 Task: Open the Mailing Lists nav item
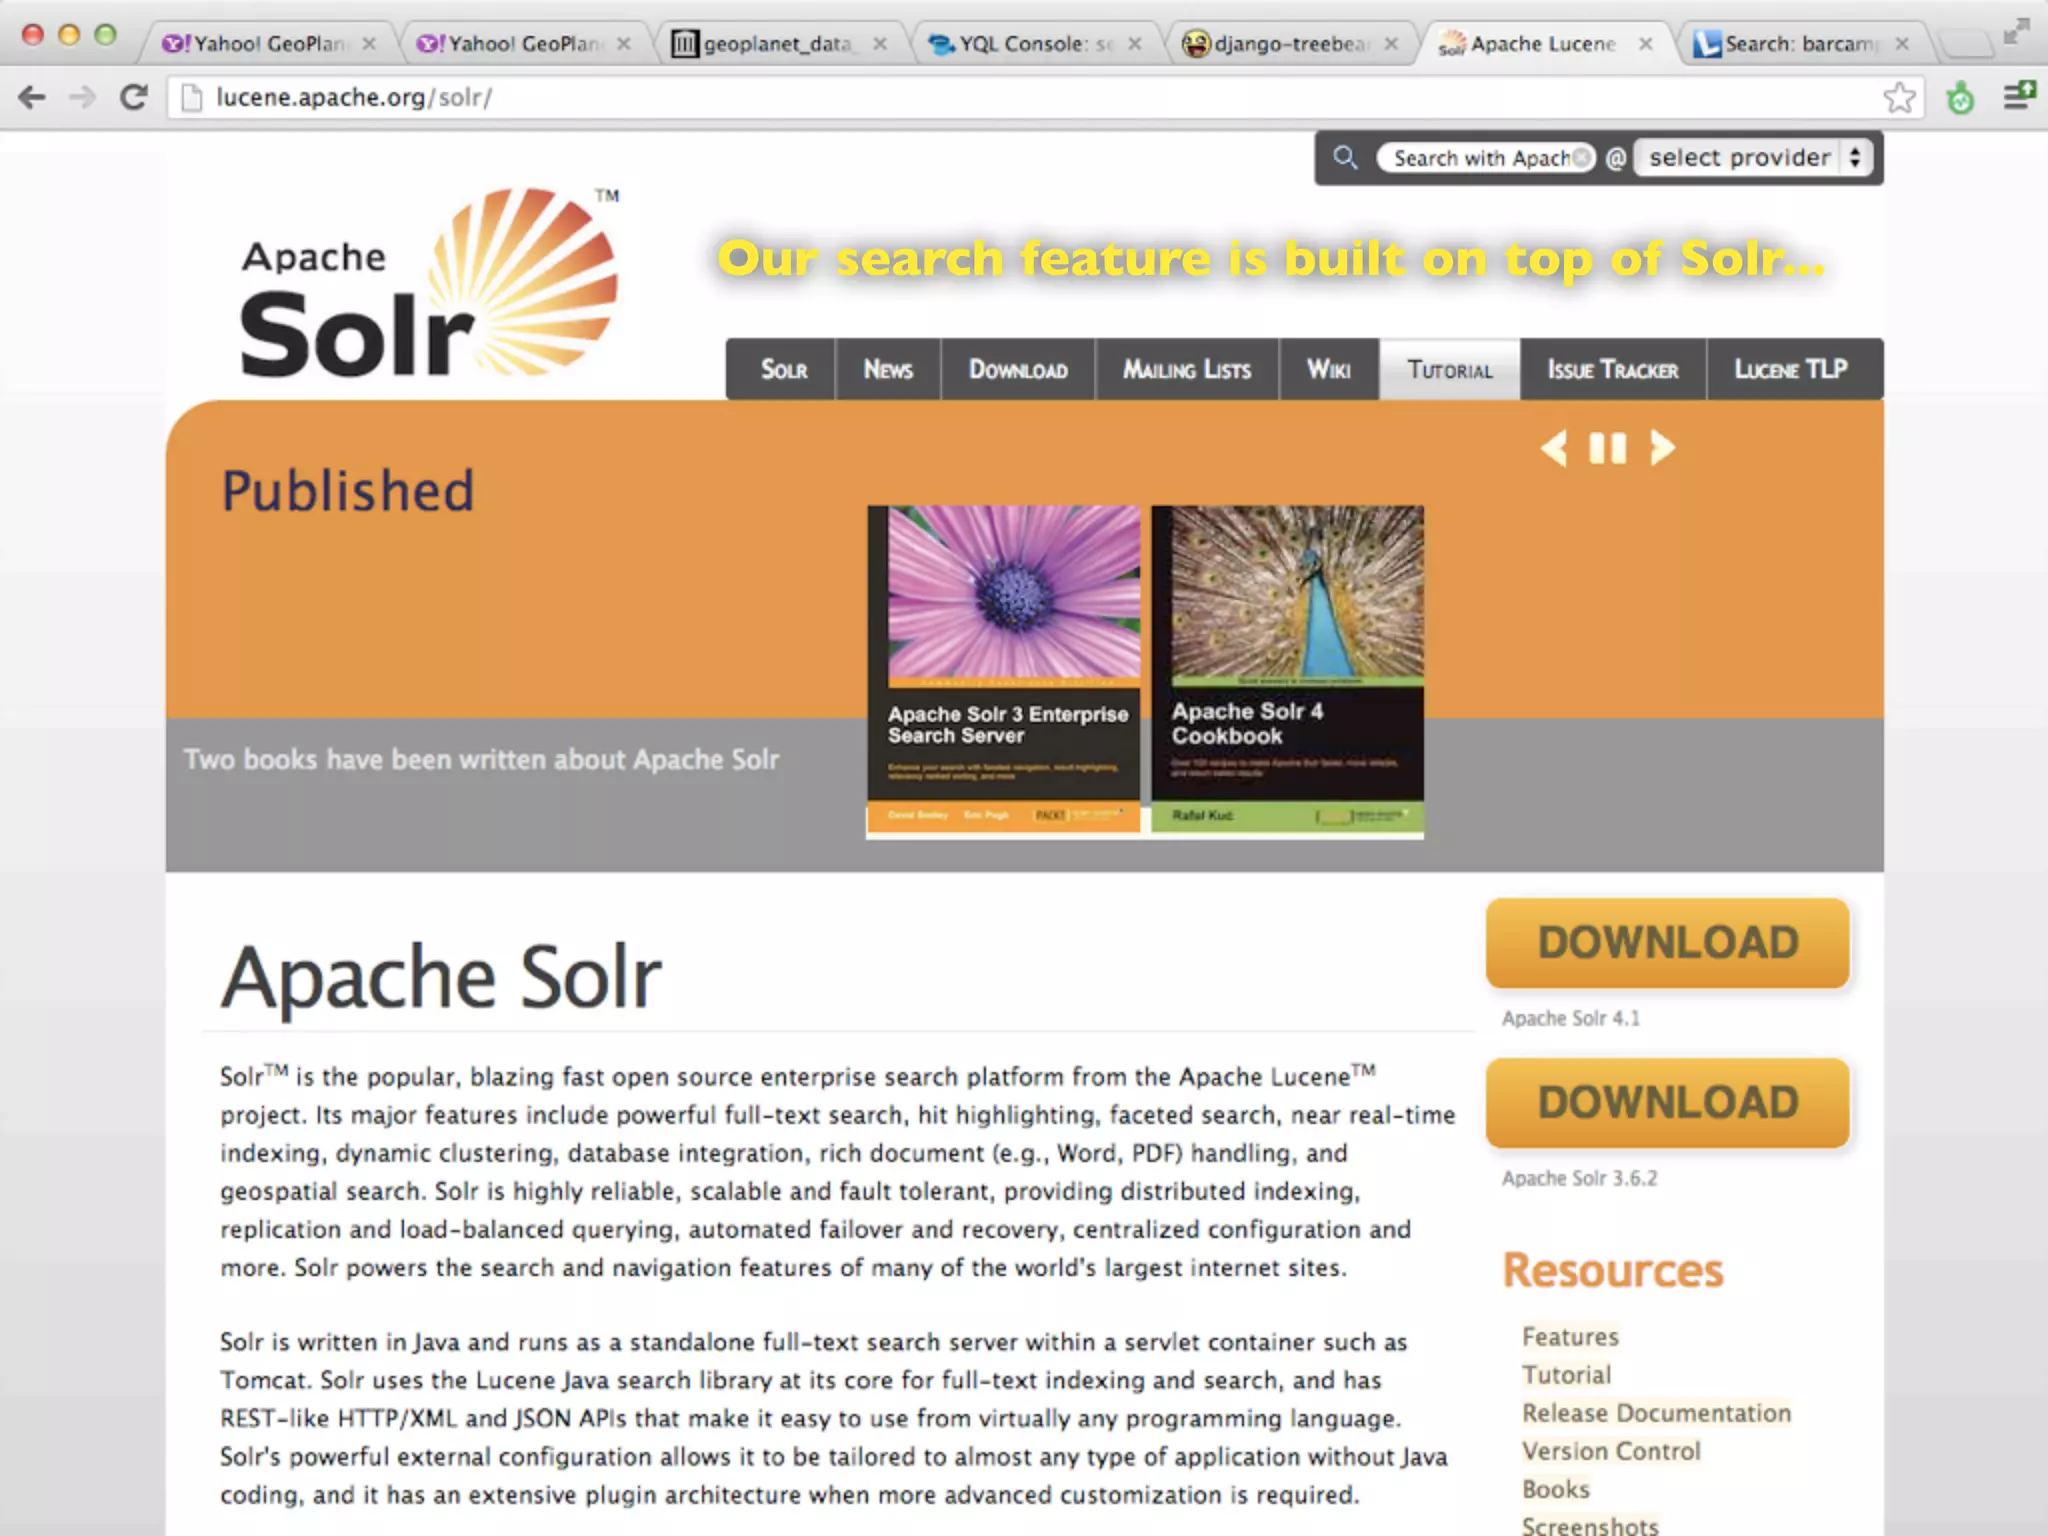click(x=1187, y=369)
